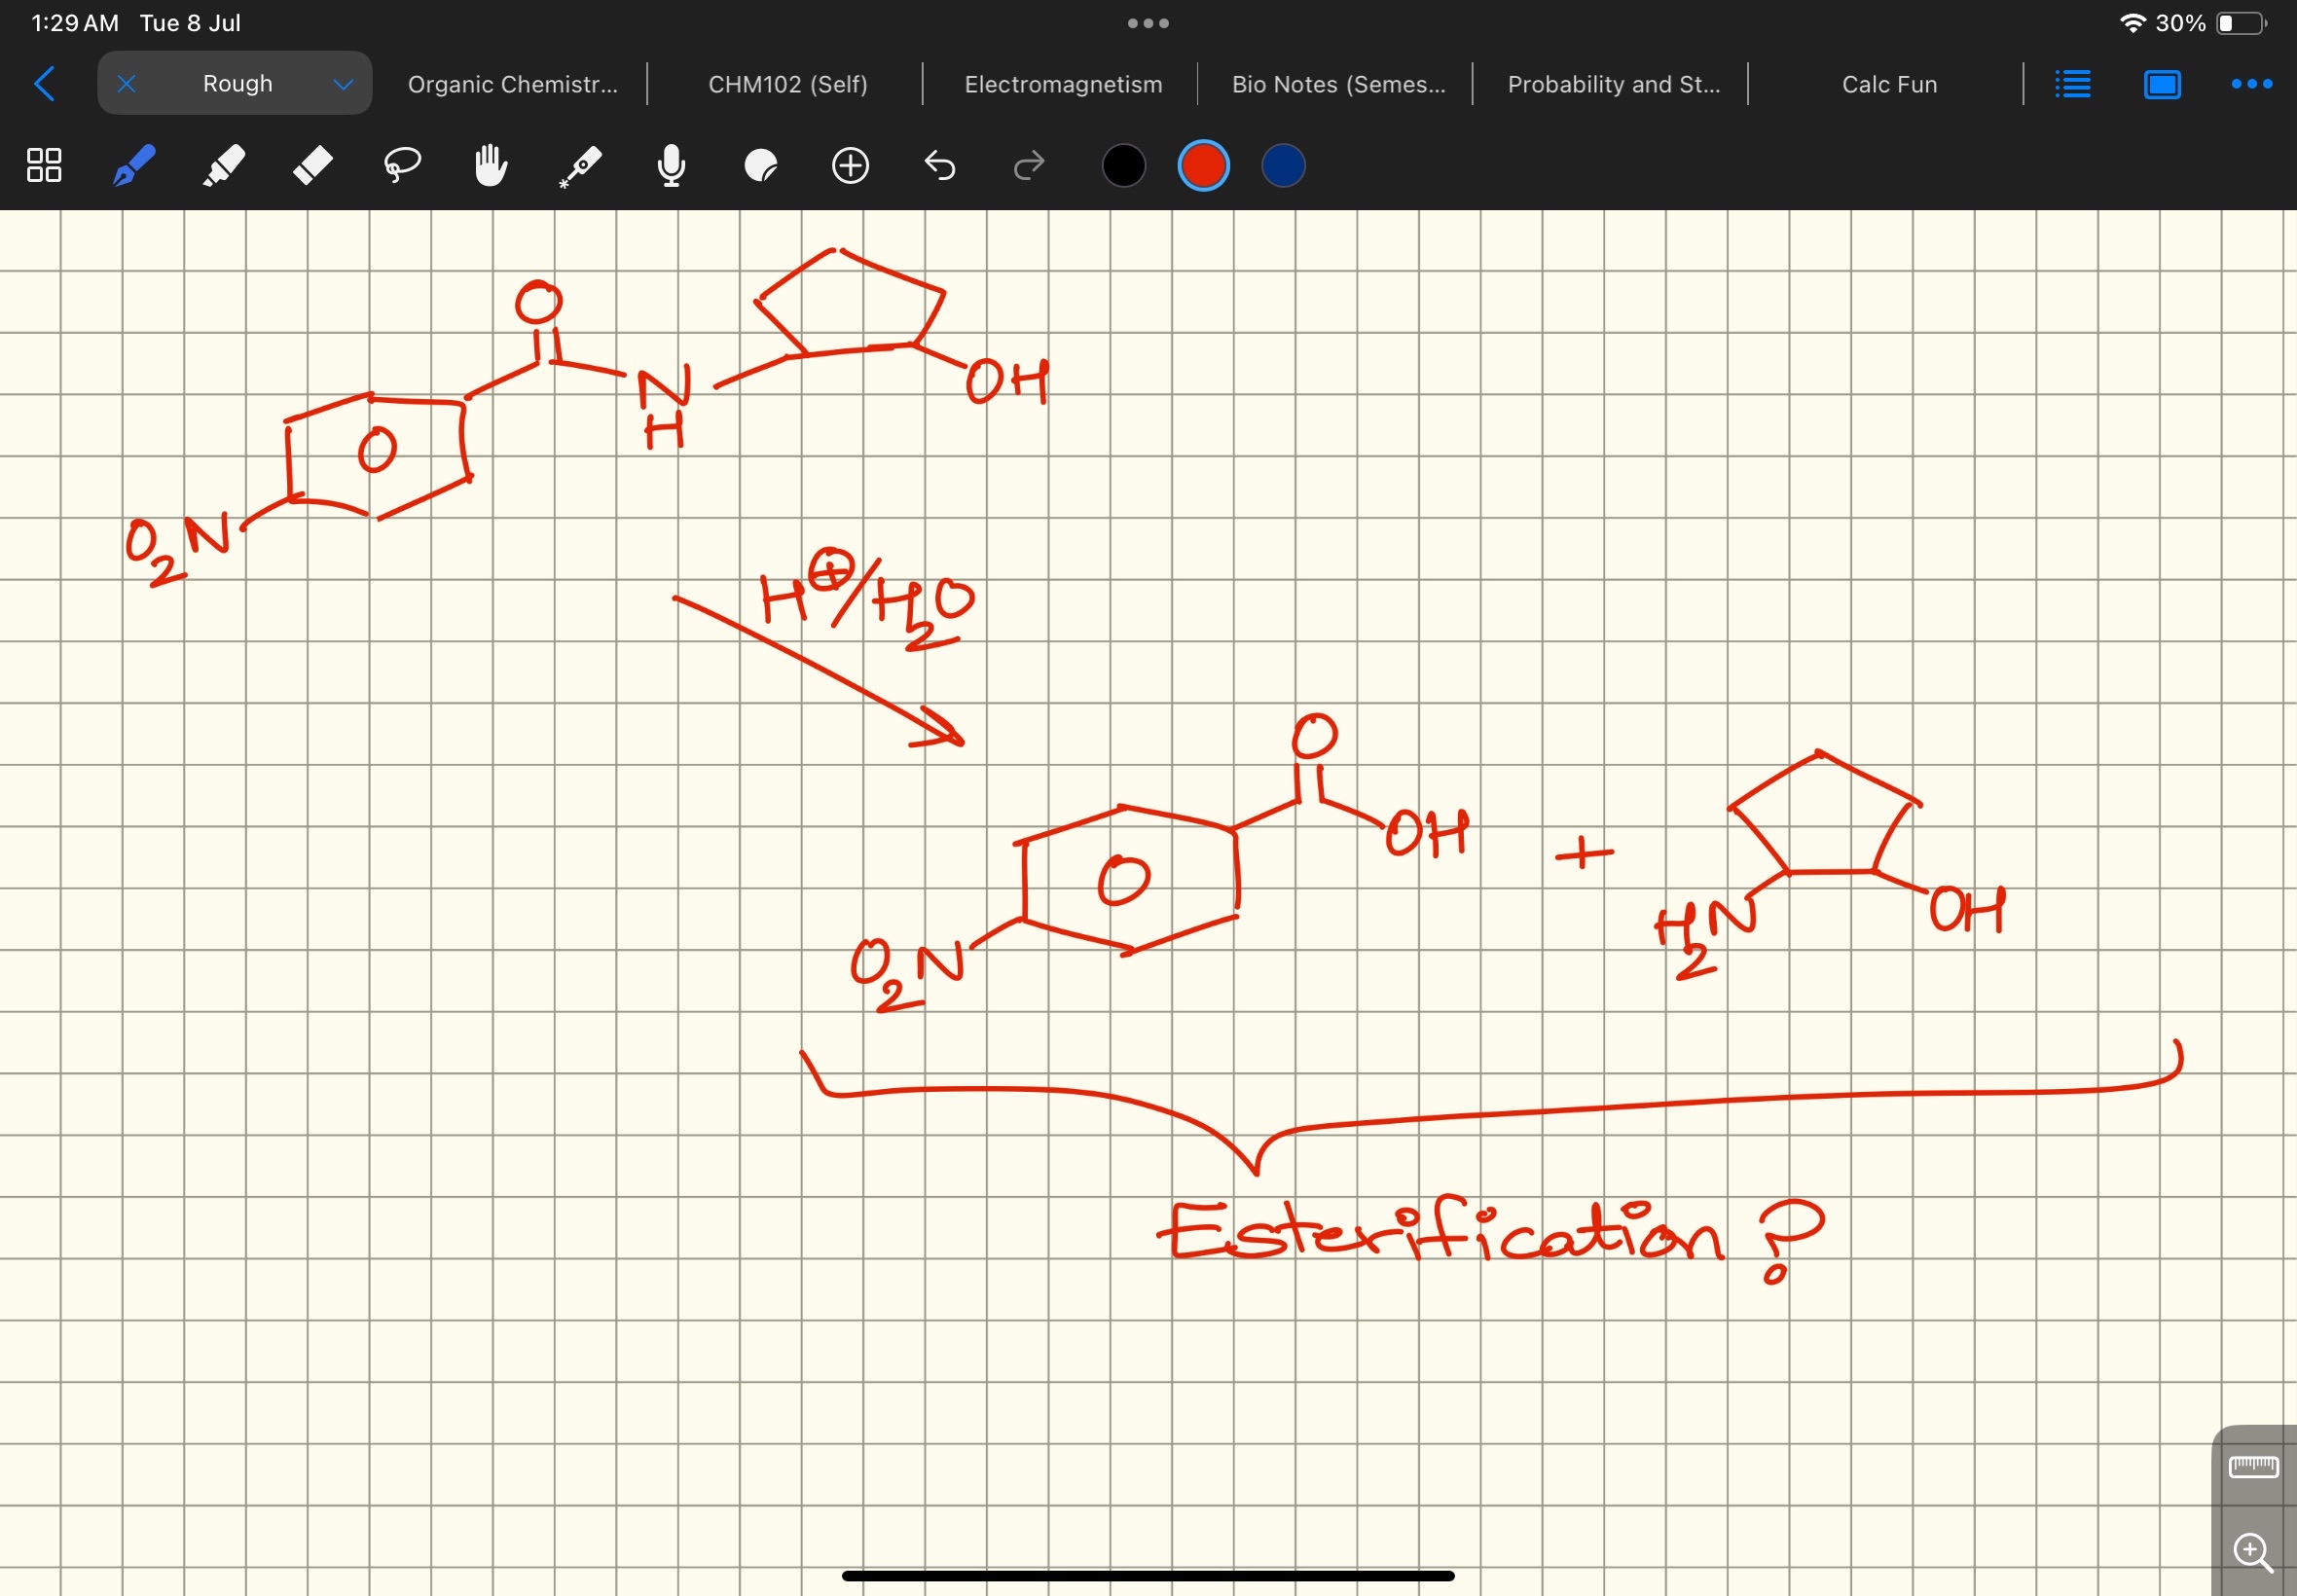Select the Laser pointer tool
The image size is (2297, 1596).
coord(581,166)
